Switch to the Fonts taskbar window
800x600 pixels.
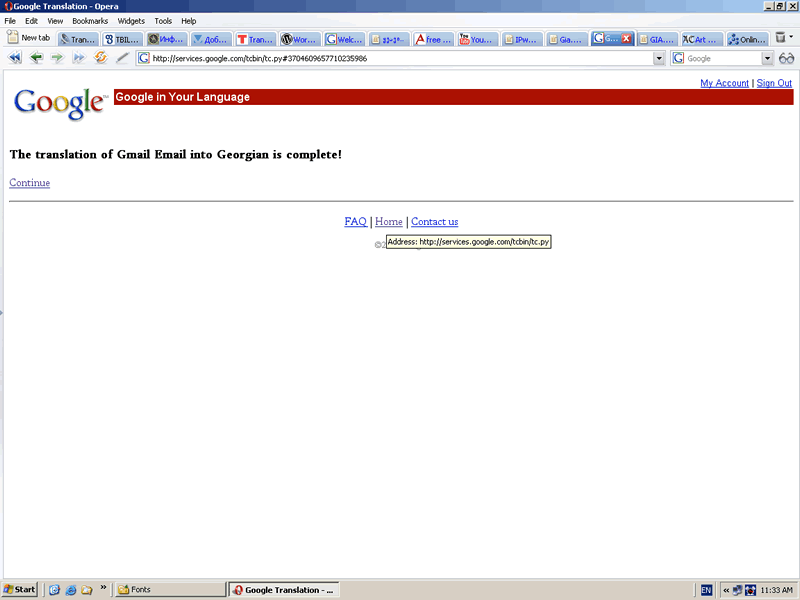[170, 590]
